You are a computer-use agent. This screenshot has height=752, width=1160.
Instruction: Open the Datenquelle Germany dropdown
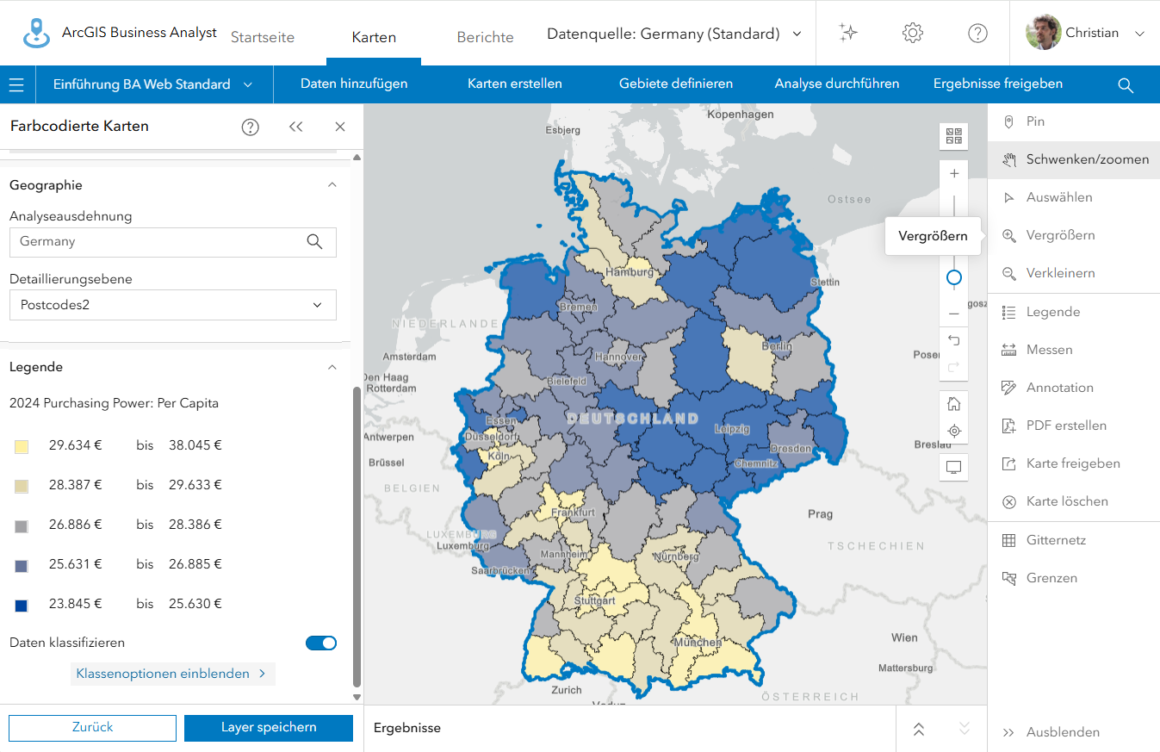674,34
